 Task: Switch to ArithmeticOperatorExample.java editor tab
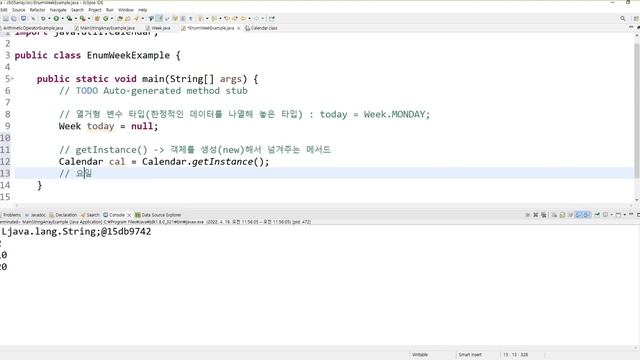(x=33, y=28)
